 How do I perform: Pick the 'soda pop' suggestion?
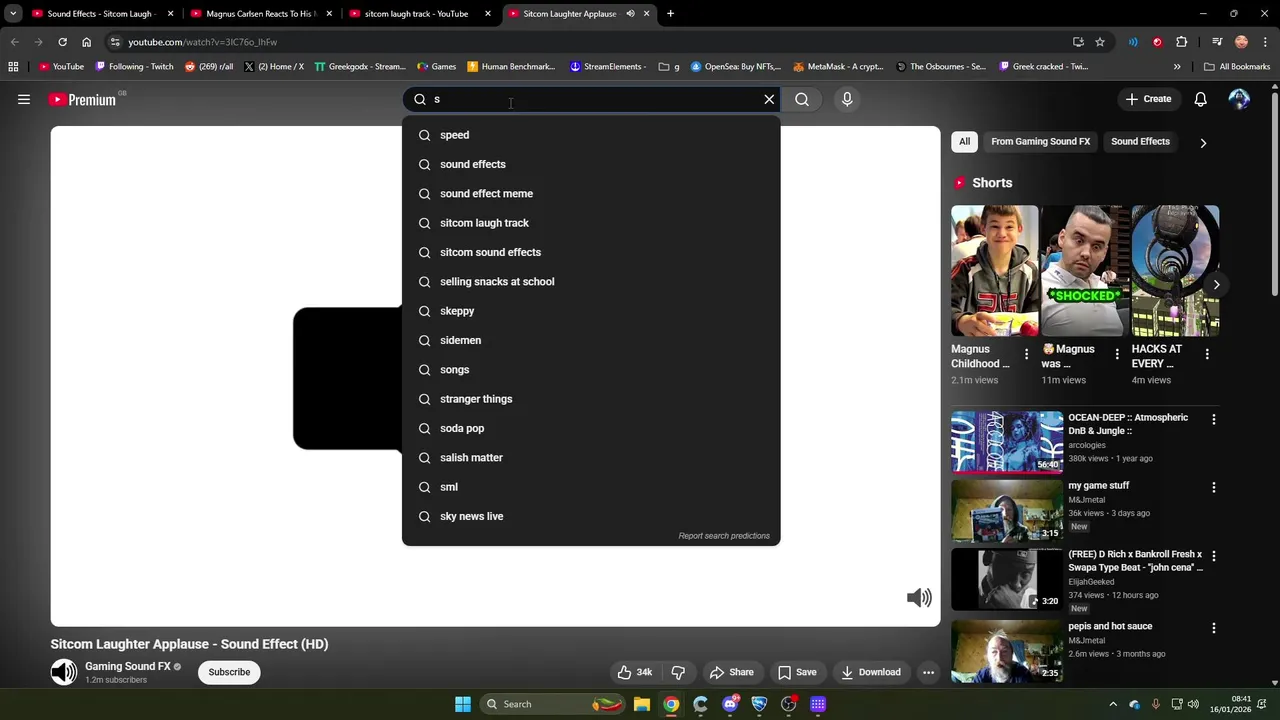pyautogui.click(x=591, y=428)
